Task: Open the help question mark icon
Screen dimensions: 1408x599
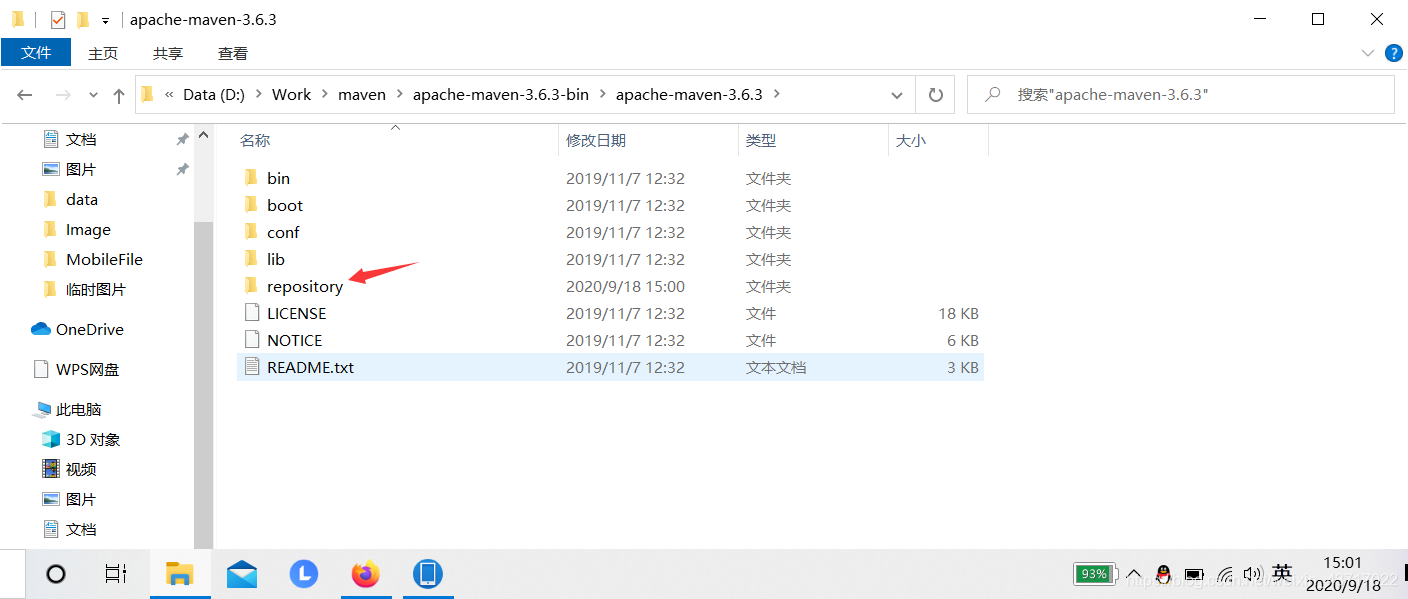Action: point(1394,53)
